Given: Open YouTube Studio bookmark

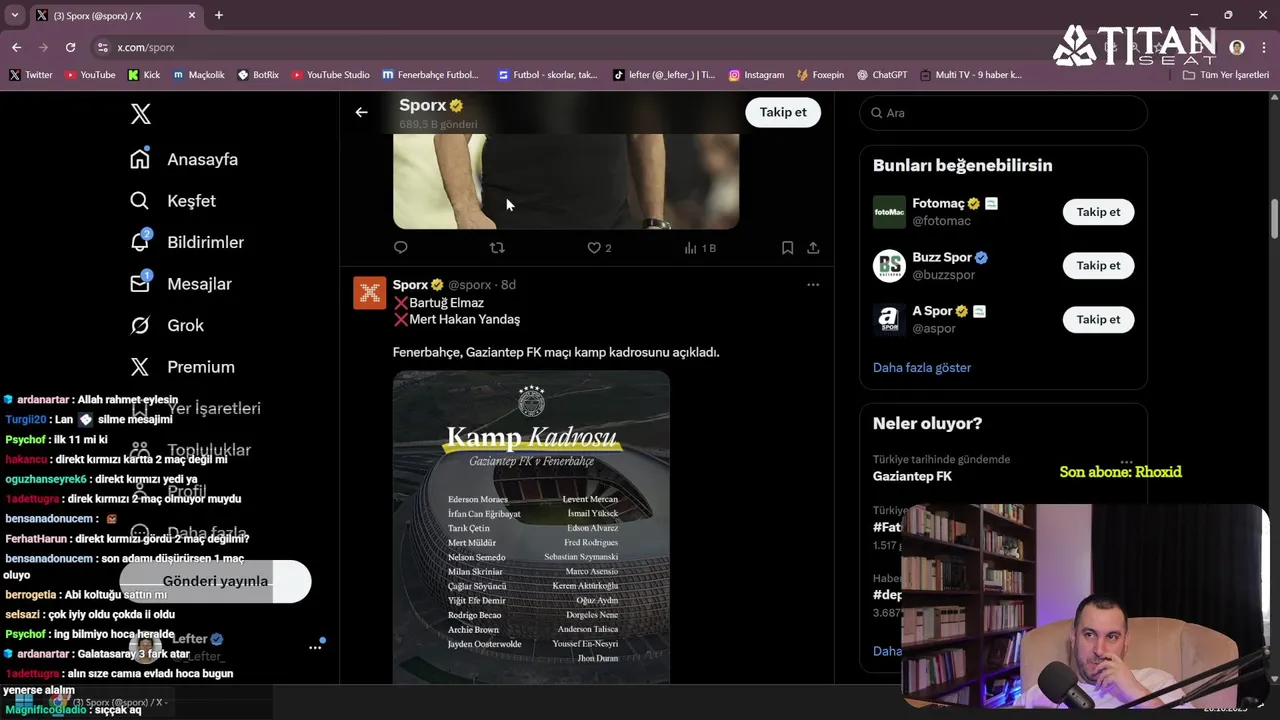Looking at the screenshot, I should (x=330, y=75).
